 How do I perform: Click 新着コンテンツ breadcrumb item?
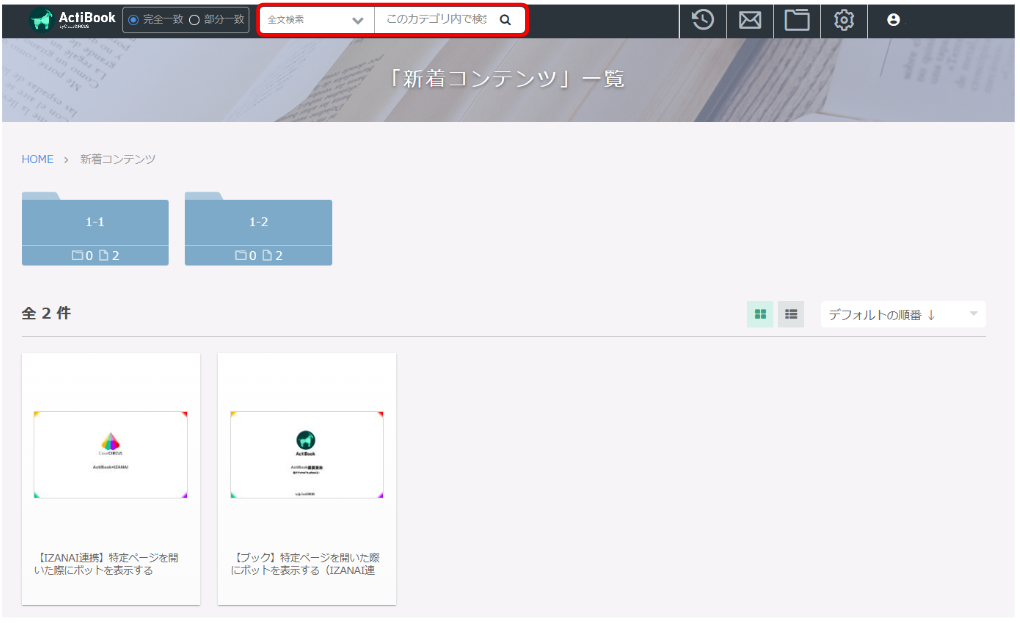click(118, 159)
